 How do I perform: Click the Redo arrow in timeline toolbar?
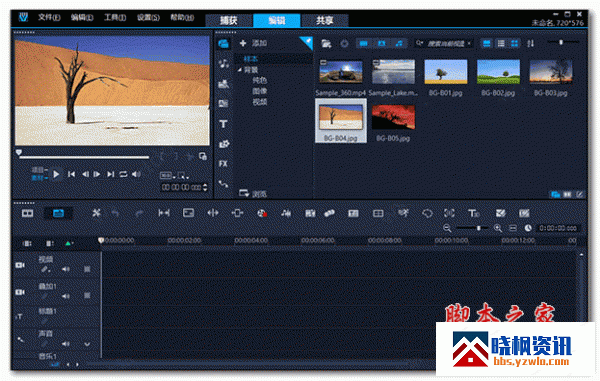[x=139, y=213]
